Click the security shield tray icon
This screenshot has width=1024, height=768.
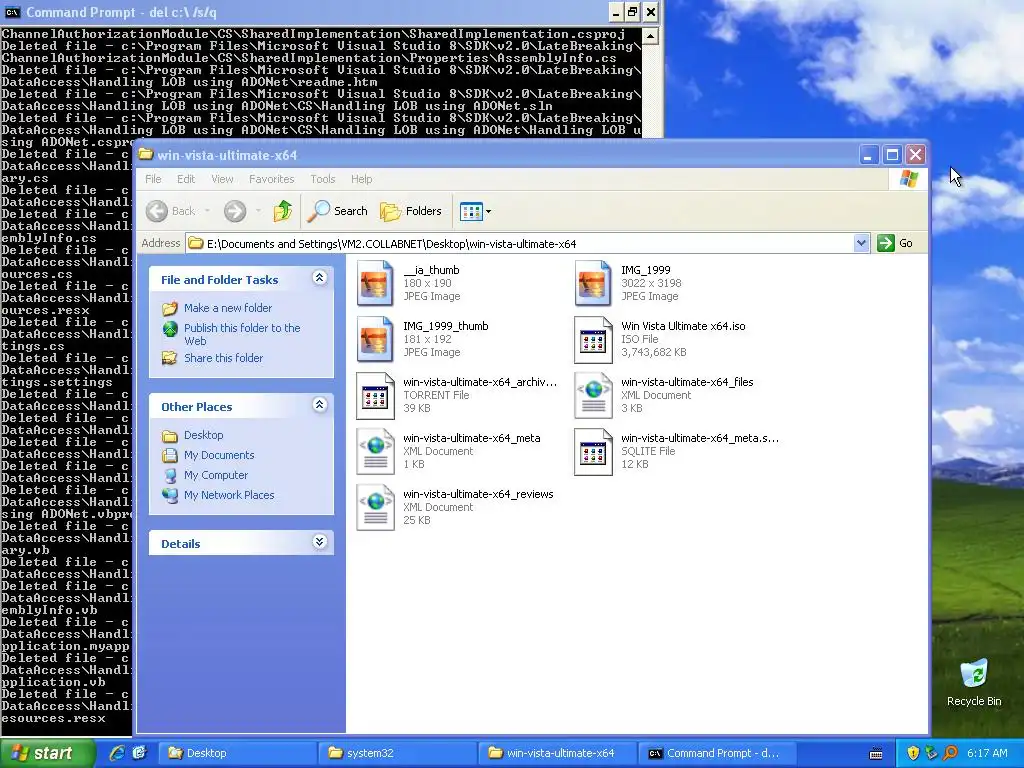[x=913, y=753]
